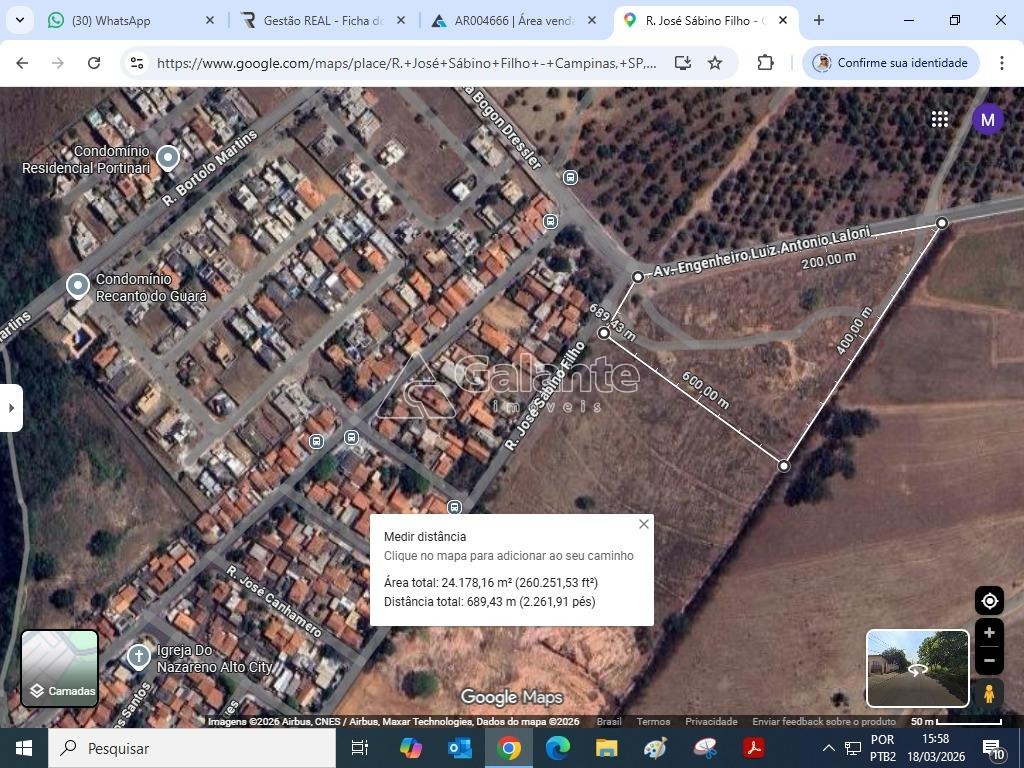
Task: Click Confirme sua identidade button
Action: coord(890,63)
